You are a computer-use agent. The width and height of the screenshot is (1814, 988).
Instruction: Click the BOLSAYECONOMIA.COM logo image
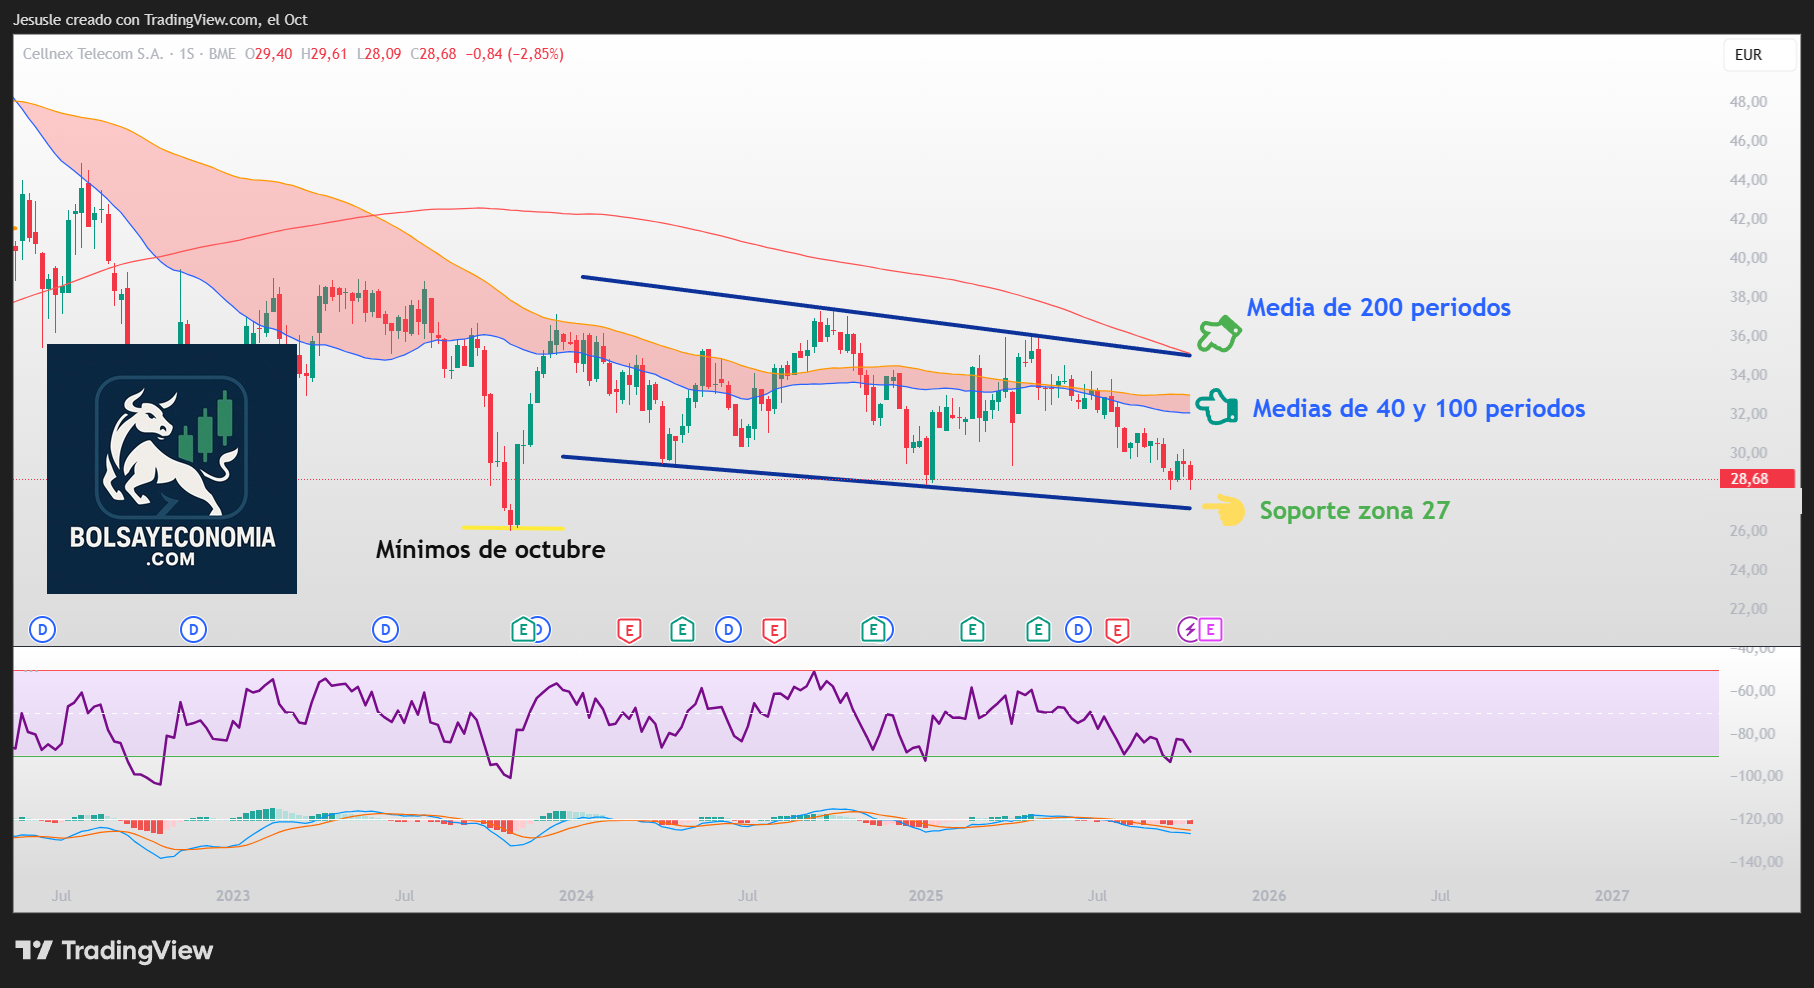pyautogui.click(x=172, y=468)
